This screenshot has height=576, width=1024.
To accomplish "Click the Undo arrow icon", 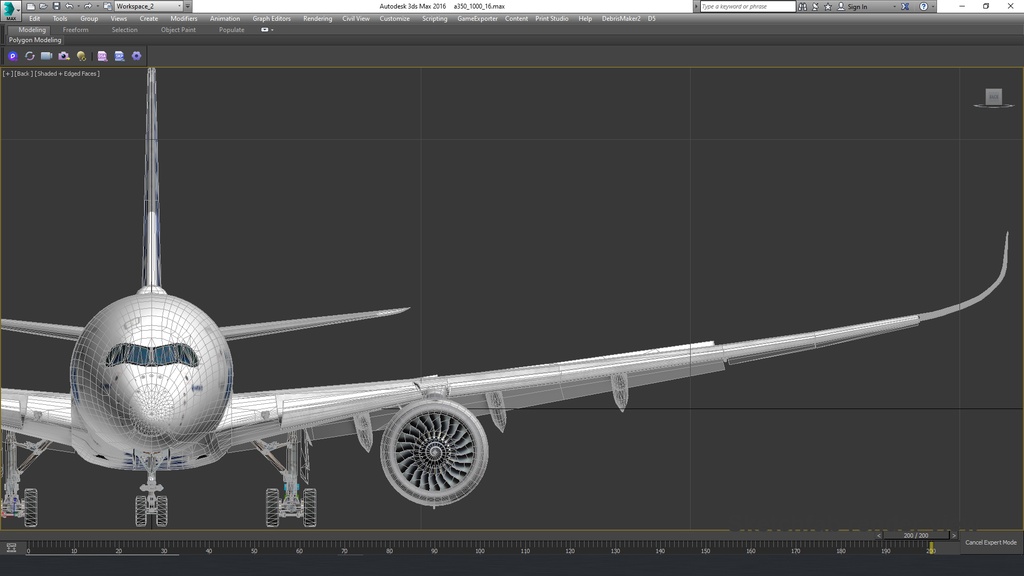I will [x=69, y=6].
